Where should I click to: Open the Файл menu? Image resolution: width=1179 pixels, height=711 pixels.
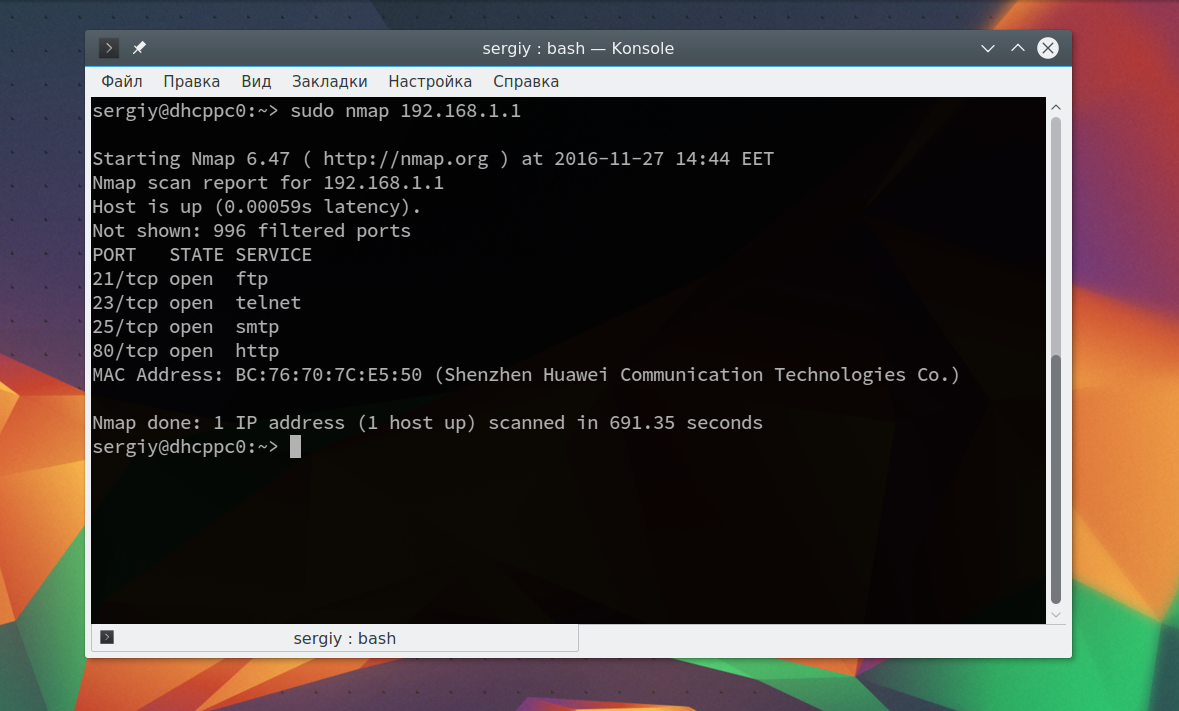point(122,81)
